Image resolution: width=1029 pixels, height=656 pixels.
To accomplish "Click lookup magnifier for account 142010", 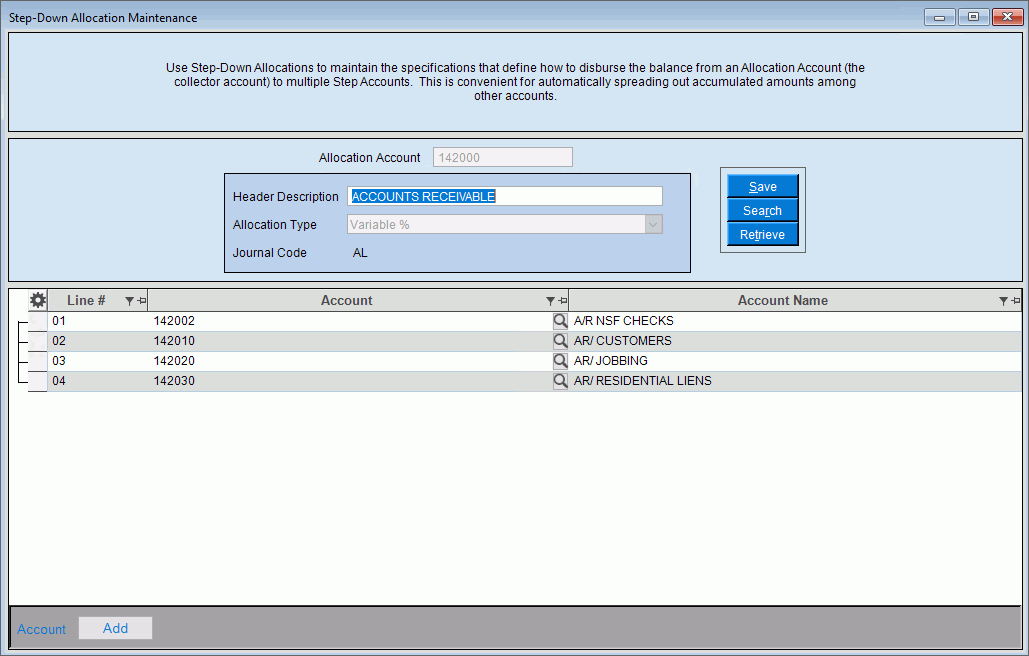I will coord(560,341).
